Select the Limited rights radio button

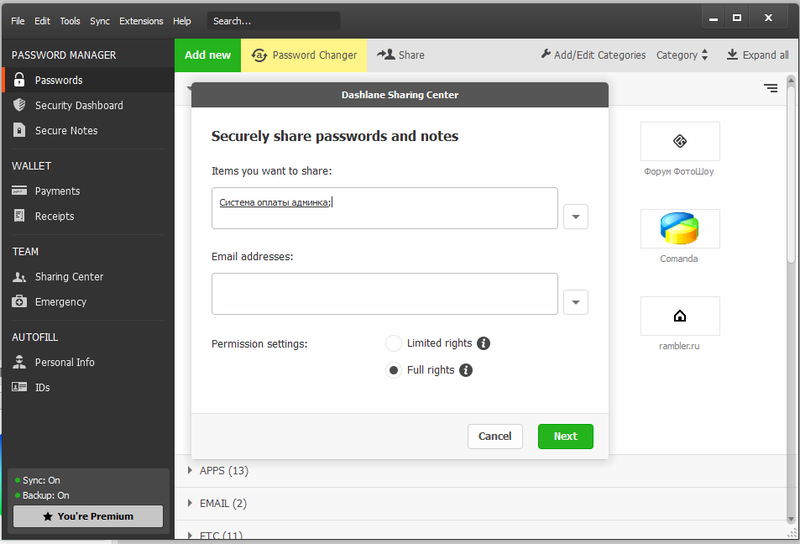393,343
